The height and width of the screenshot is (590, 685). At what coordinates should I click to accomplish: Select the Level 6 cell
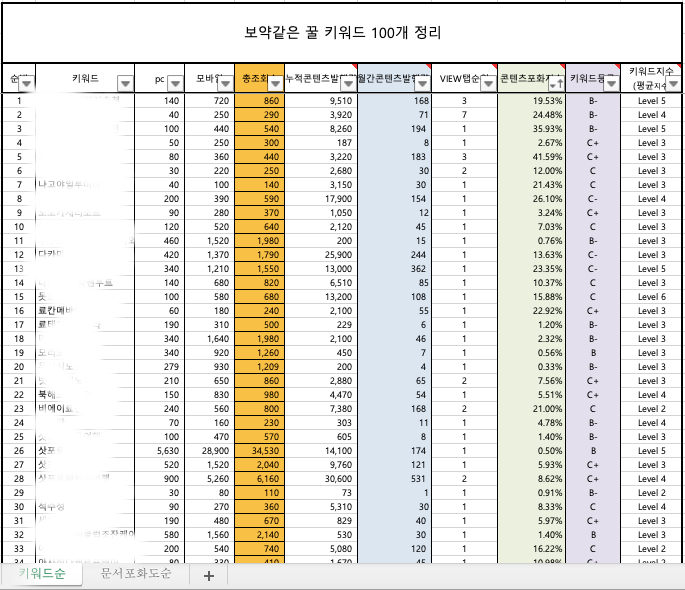(x=651, y=297)
